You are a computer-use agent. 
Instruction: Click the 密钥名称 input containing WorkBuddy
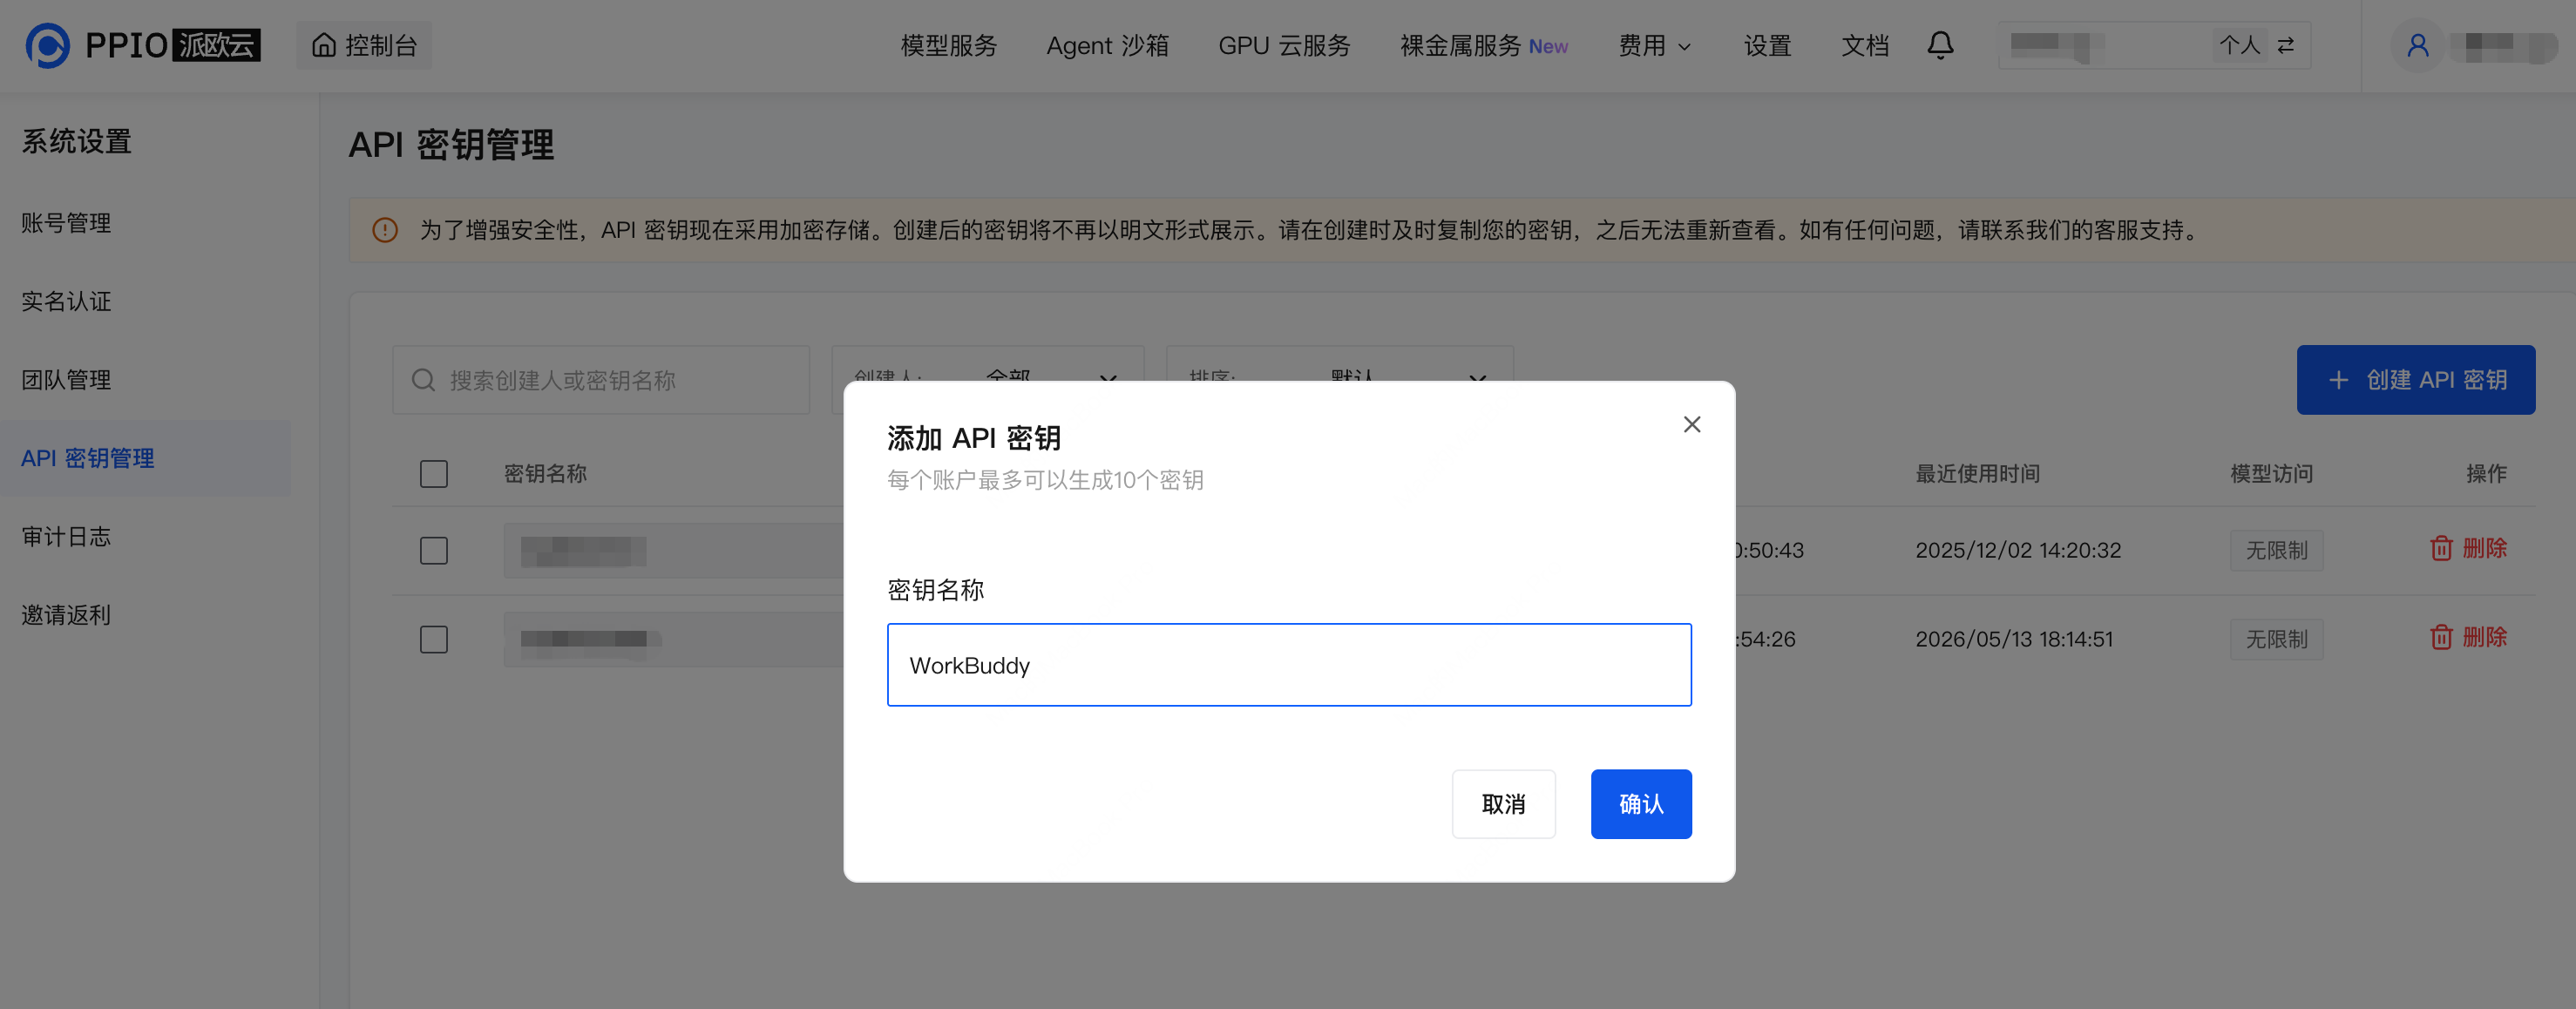tap(1289, 665)
